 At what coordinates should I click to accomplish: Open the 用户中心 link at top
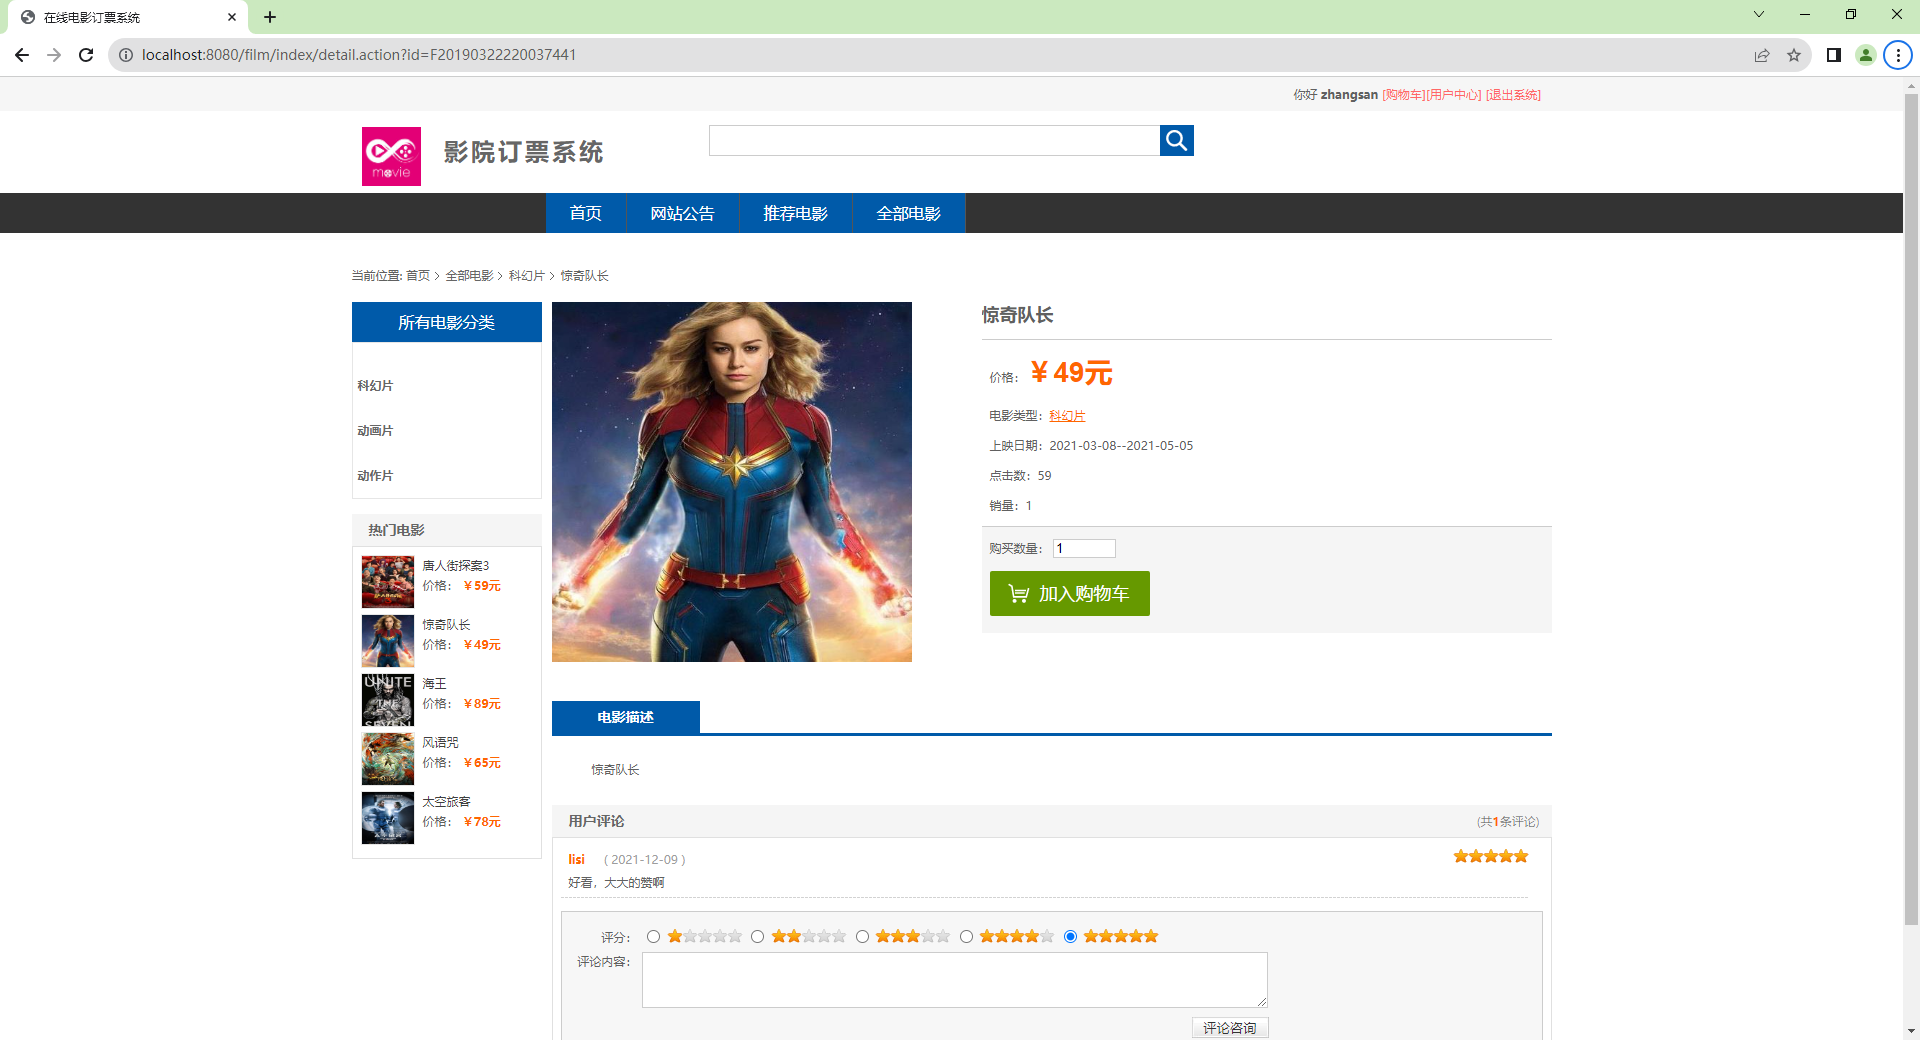pyautogui.click(x=1454, y=95)
